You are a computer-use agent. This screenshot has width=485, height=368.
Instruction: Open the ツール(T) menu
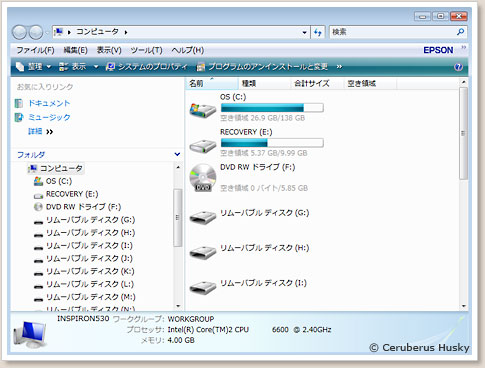tap(146, 50)
